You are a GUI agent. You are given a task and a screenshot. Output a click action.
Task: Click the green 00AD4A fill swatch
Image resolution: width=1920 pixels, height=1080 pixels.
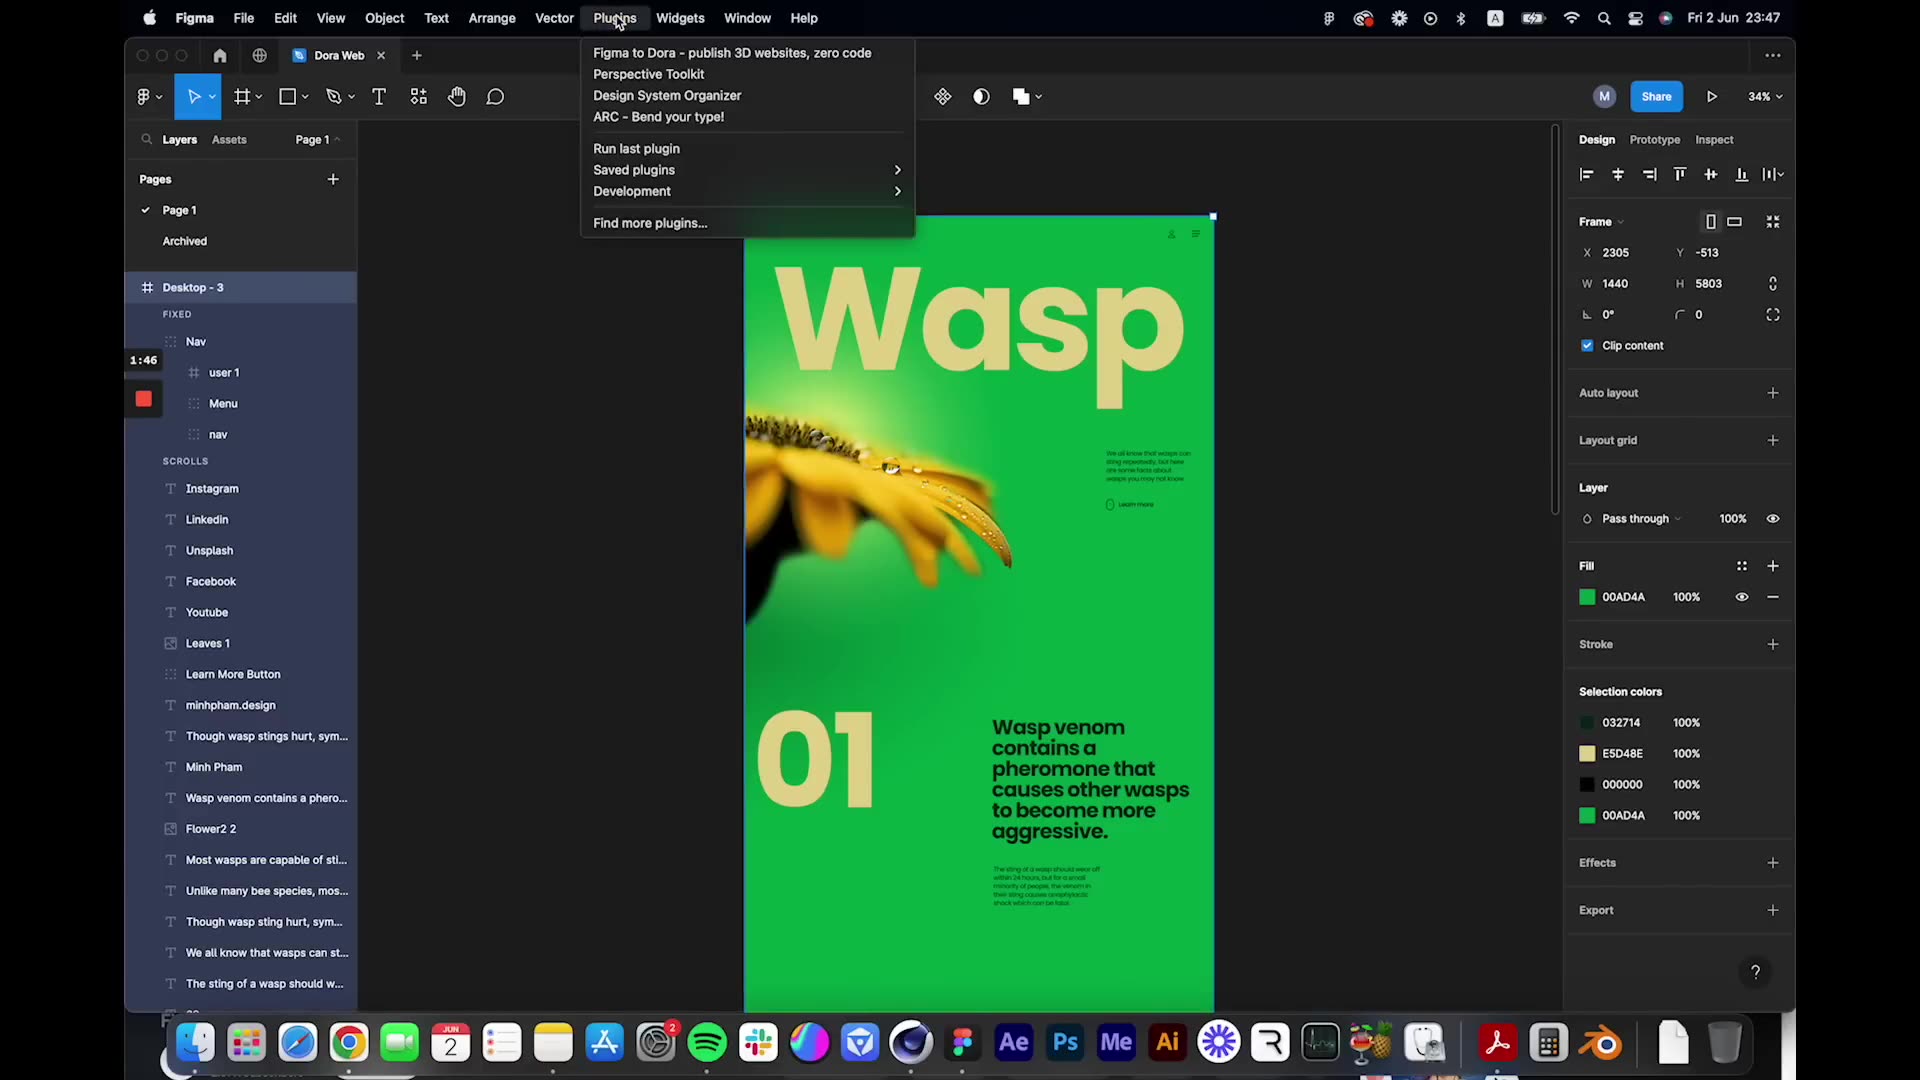tap(1587, 597)
